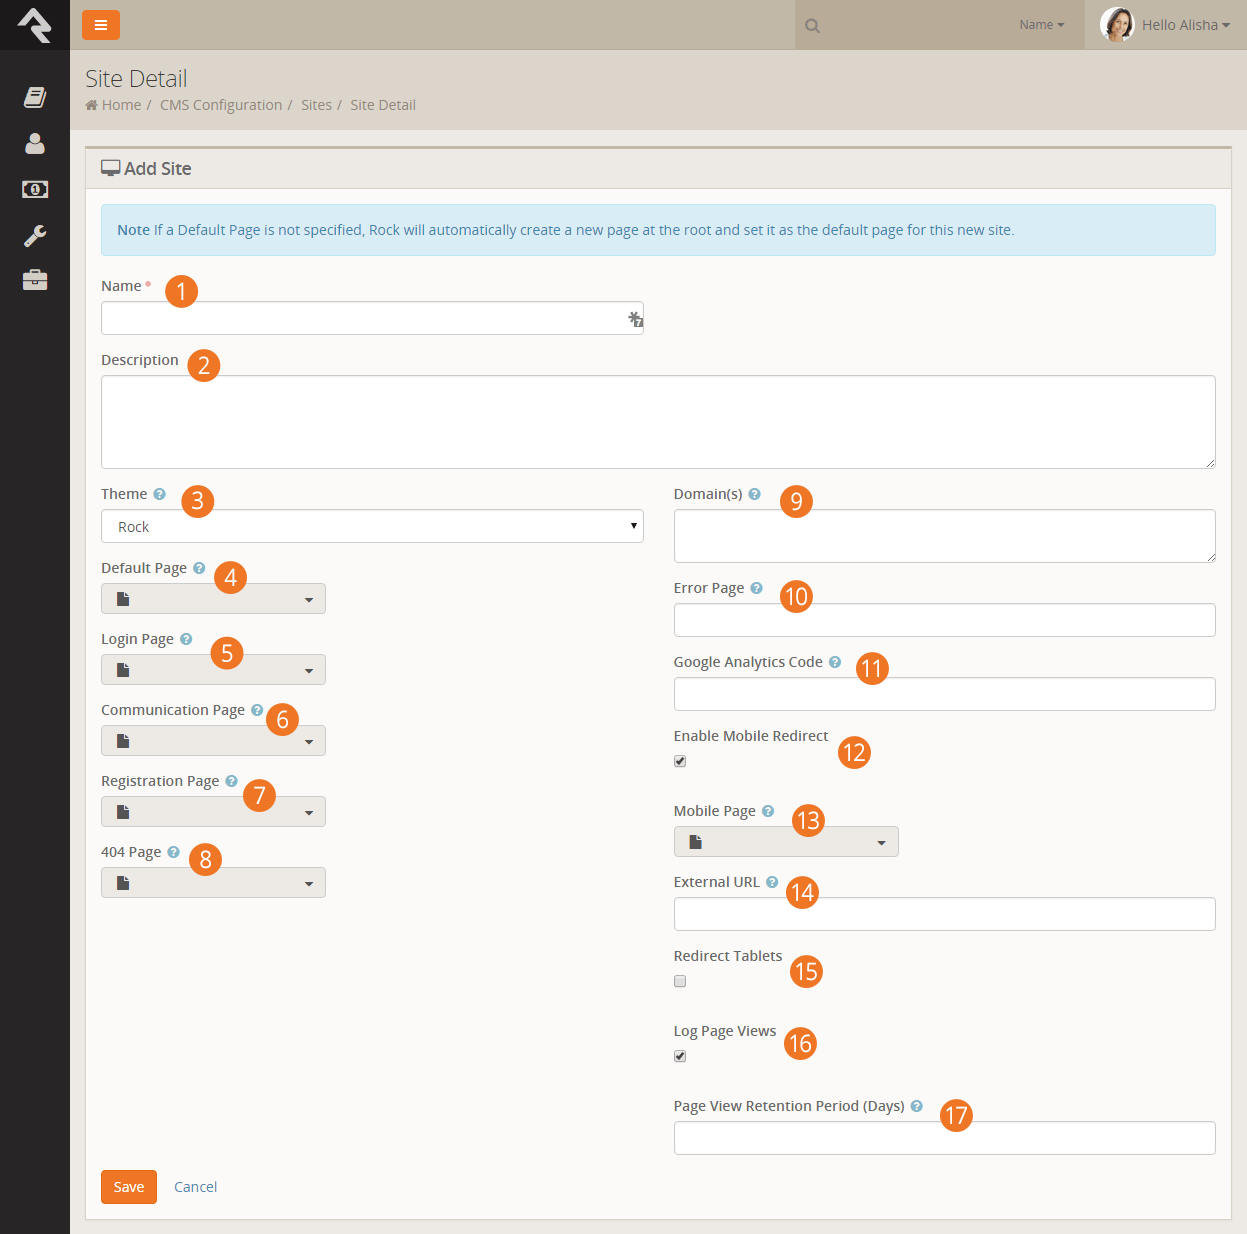Check the Redirect Tablets checkbox

(680, 981)
